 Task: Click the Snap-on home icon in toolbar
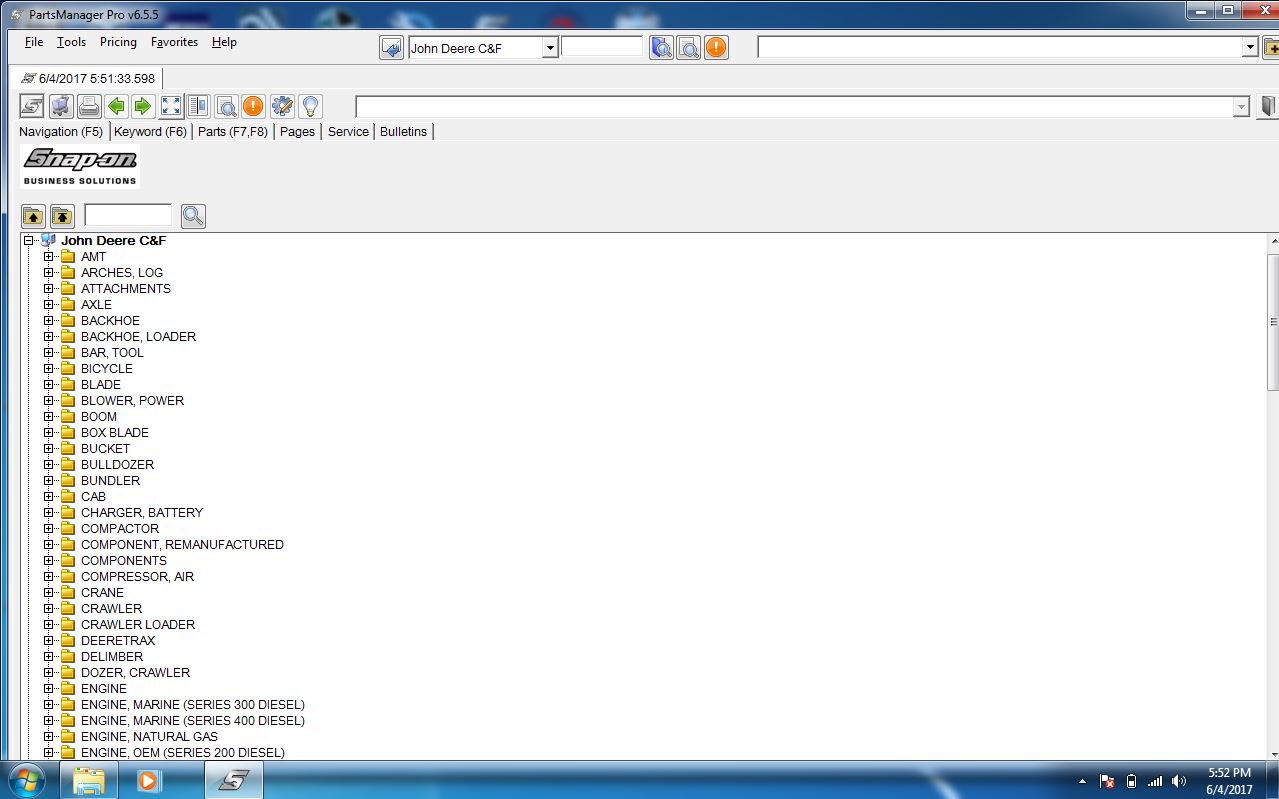(x=32, y=106)
